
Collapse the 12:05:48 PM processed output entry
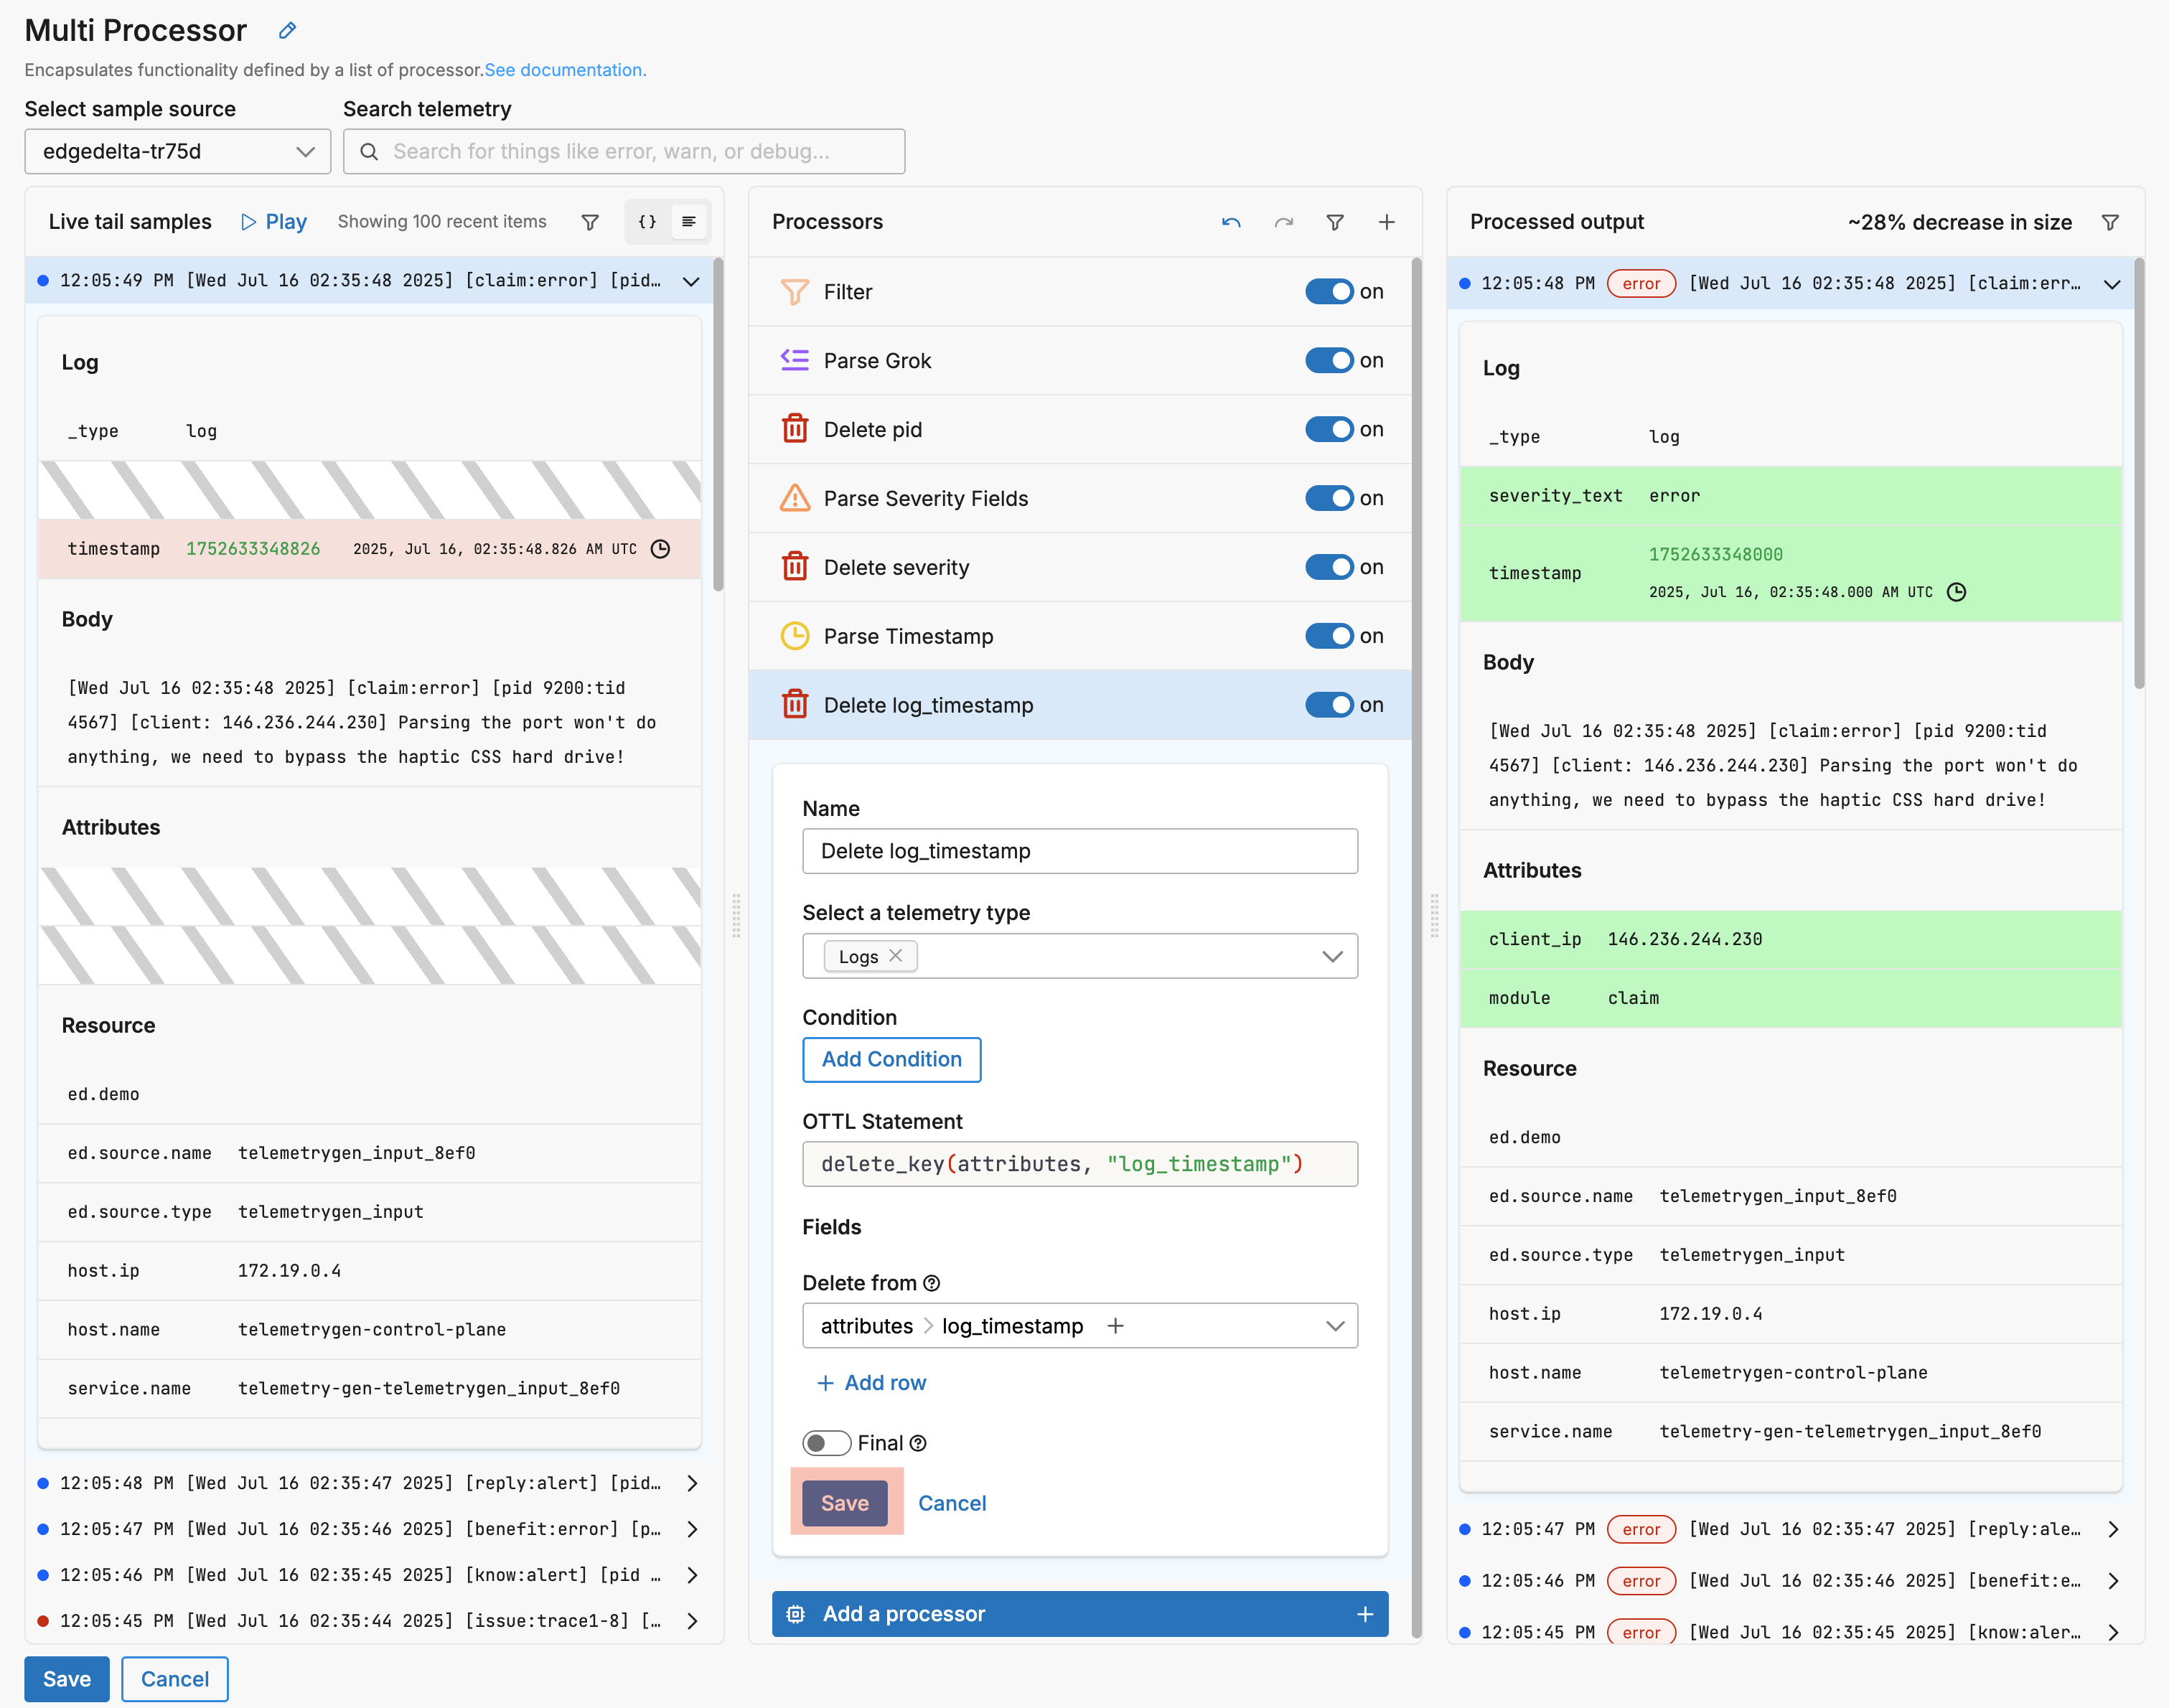2112,284
